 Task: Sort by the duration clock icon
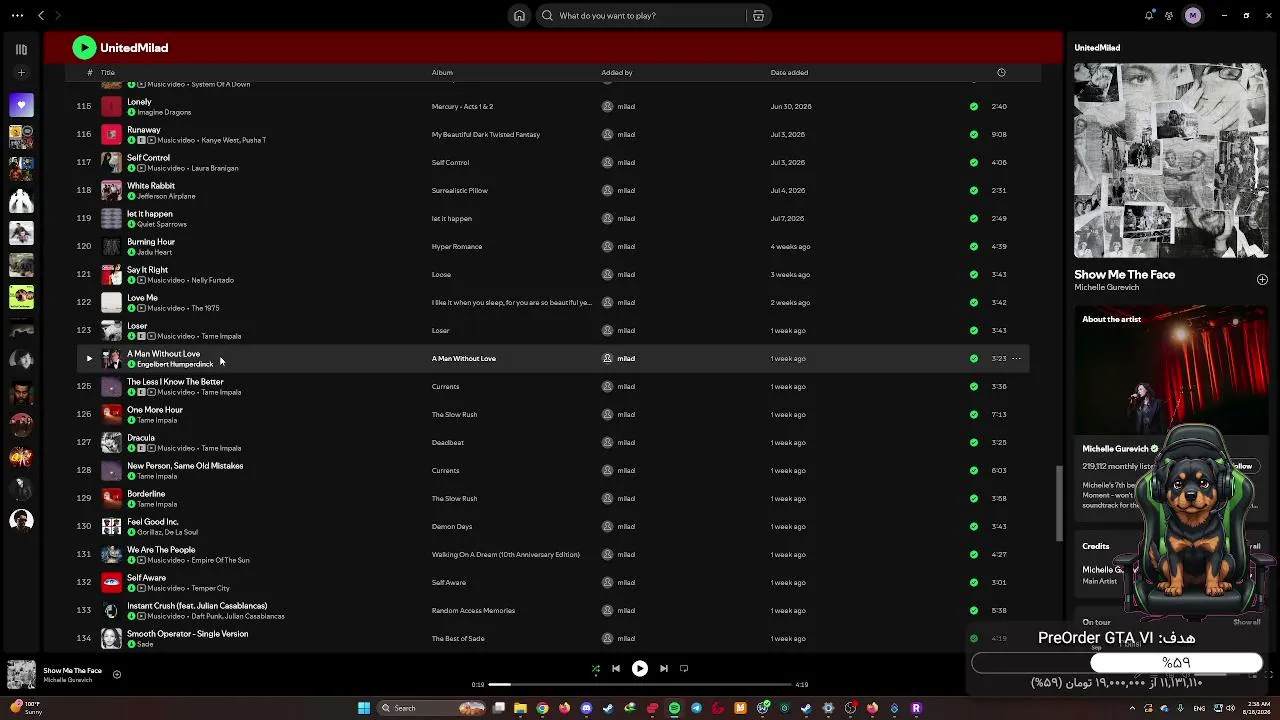1001,72
